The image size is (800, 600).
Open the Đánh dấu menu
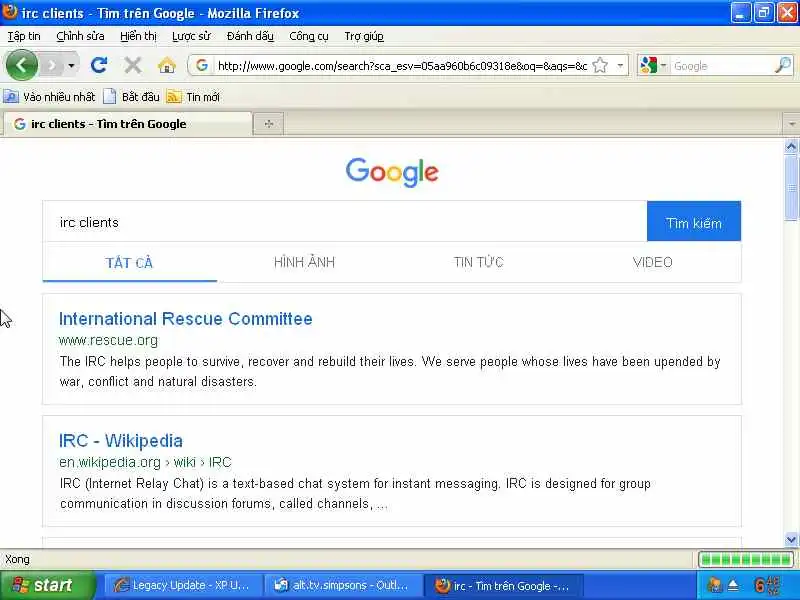(250, 36)
